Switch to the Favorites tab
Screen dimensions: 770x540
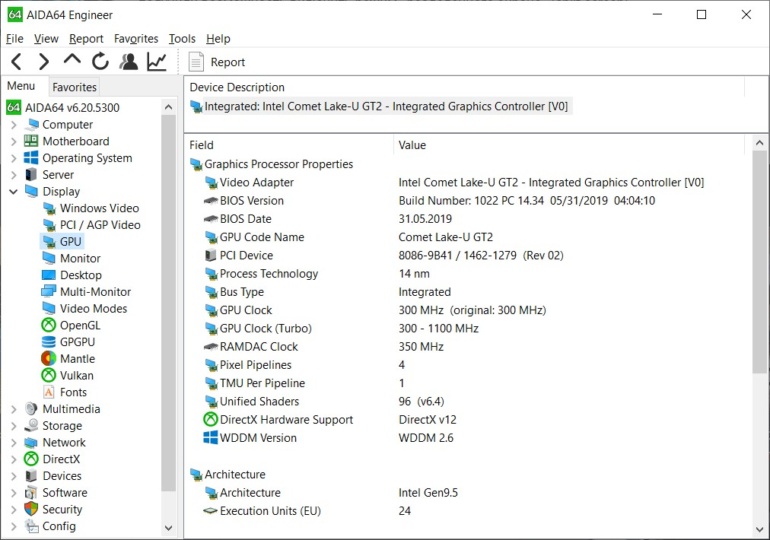(x=74, y=87)
